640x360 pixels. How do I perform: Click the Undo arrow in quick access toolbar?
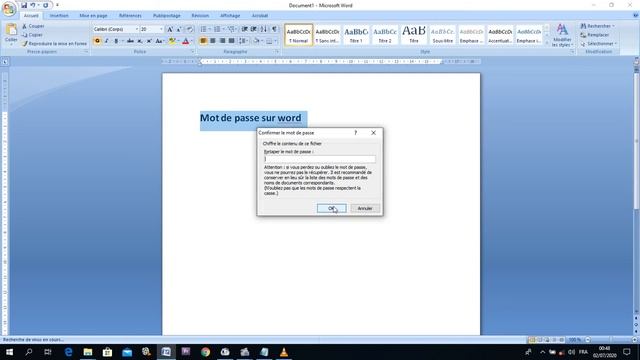(33, 5)
